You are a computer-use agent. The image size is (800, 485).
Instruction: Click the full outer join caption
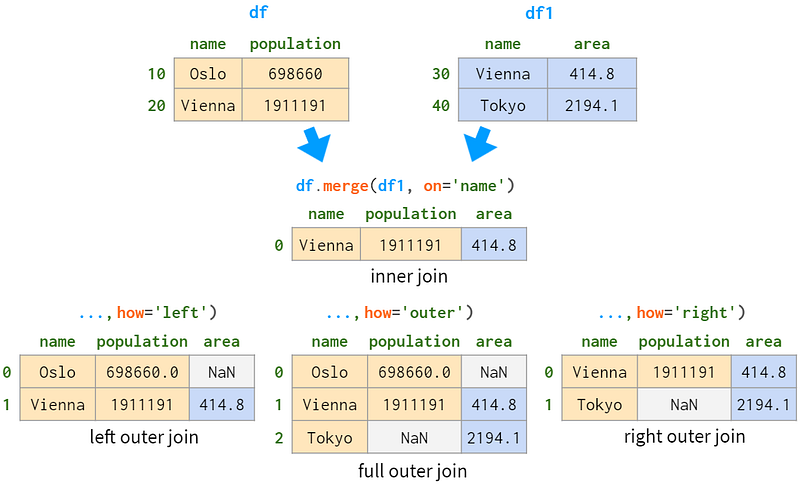coord(412,471)
